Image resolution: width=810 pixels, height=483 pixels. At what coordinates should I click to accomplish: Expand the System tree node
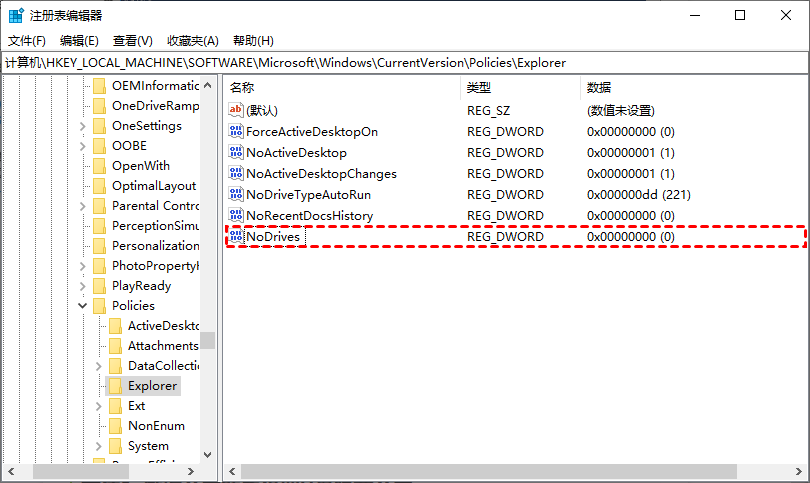[99, 446]
